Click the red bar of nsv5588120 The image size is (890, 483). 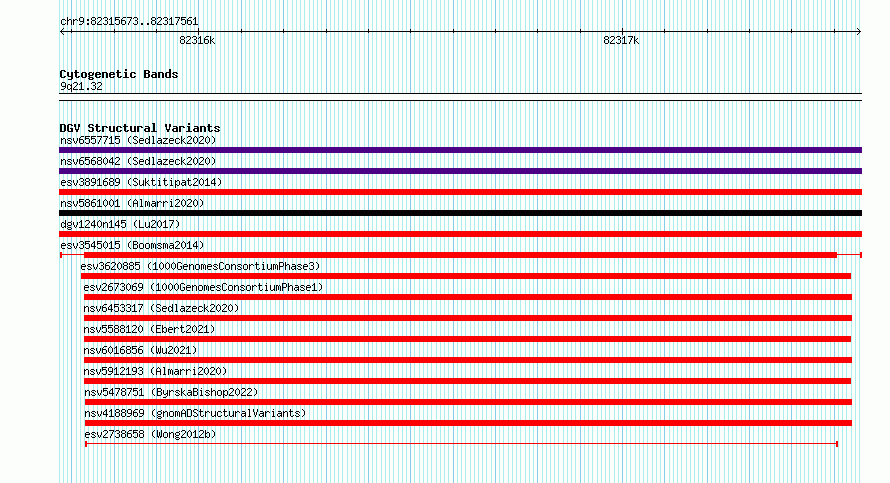[467, 339]
